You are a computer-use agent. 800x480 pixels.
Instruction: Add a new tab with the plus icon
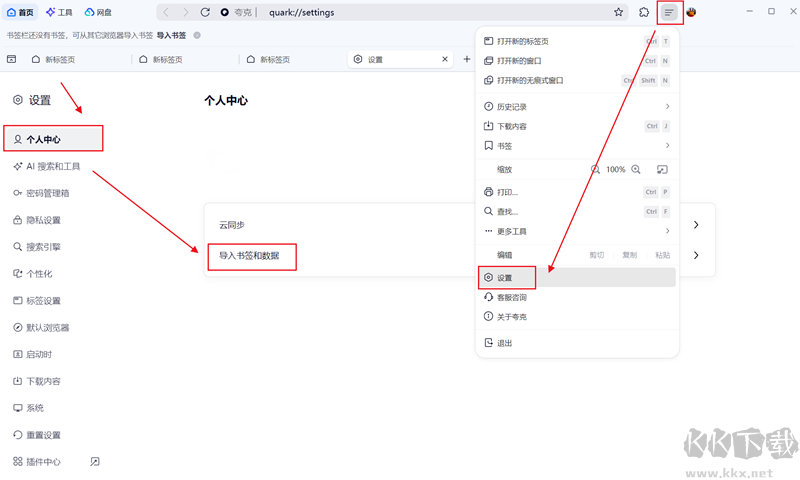pos(466,60)
